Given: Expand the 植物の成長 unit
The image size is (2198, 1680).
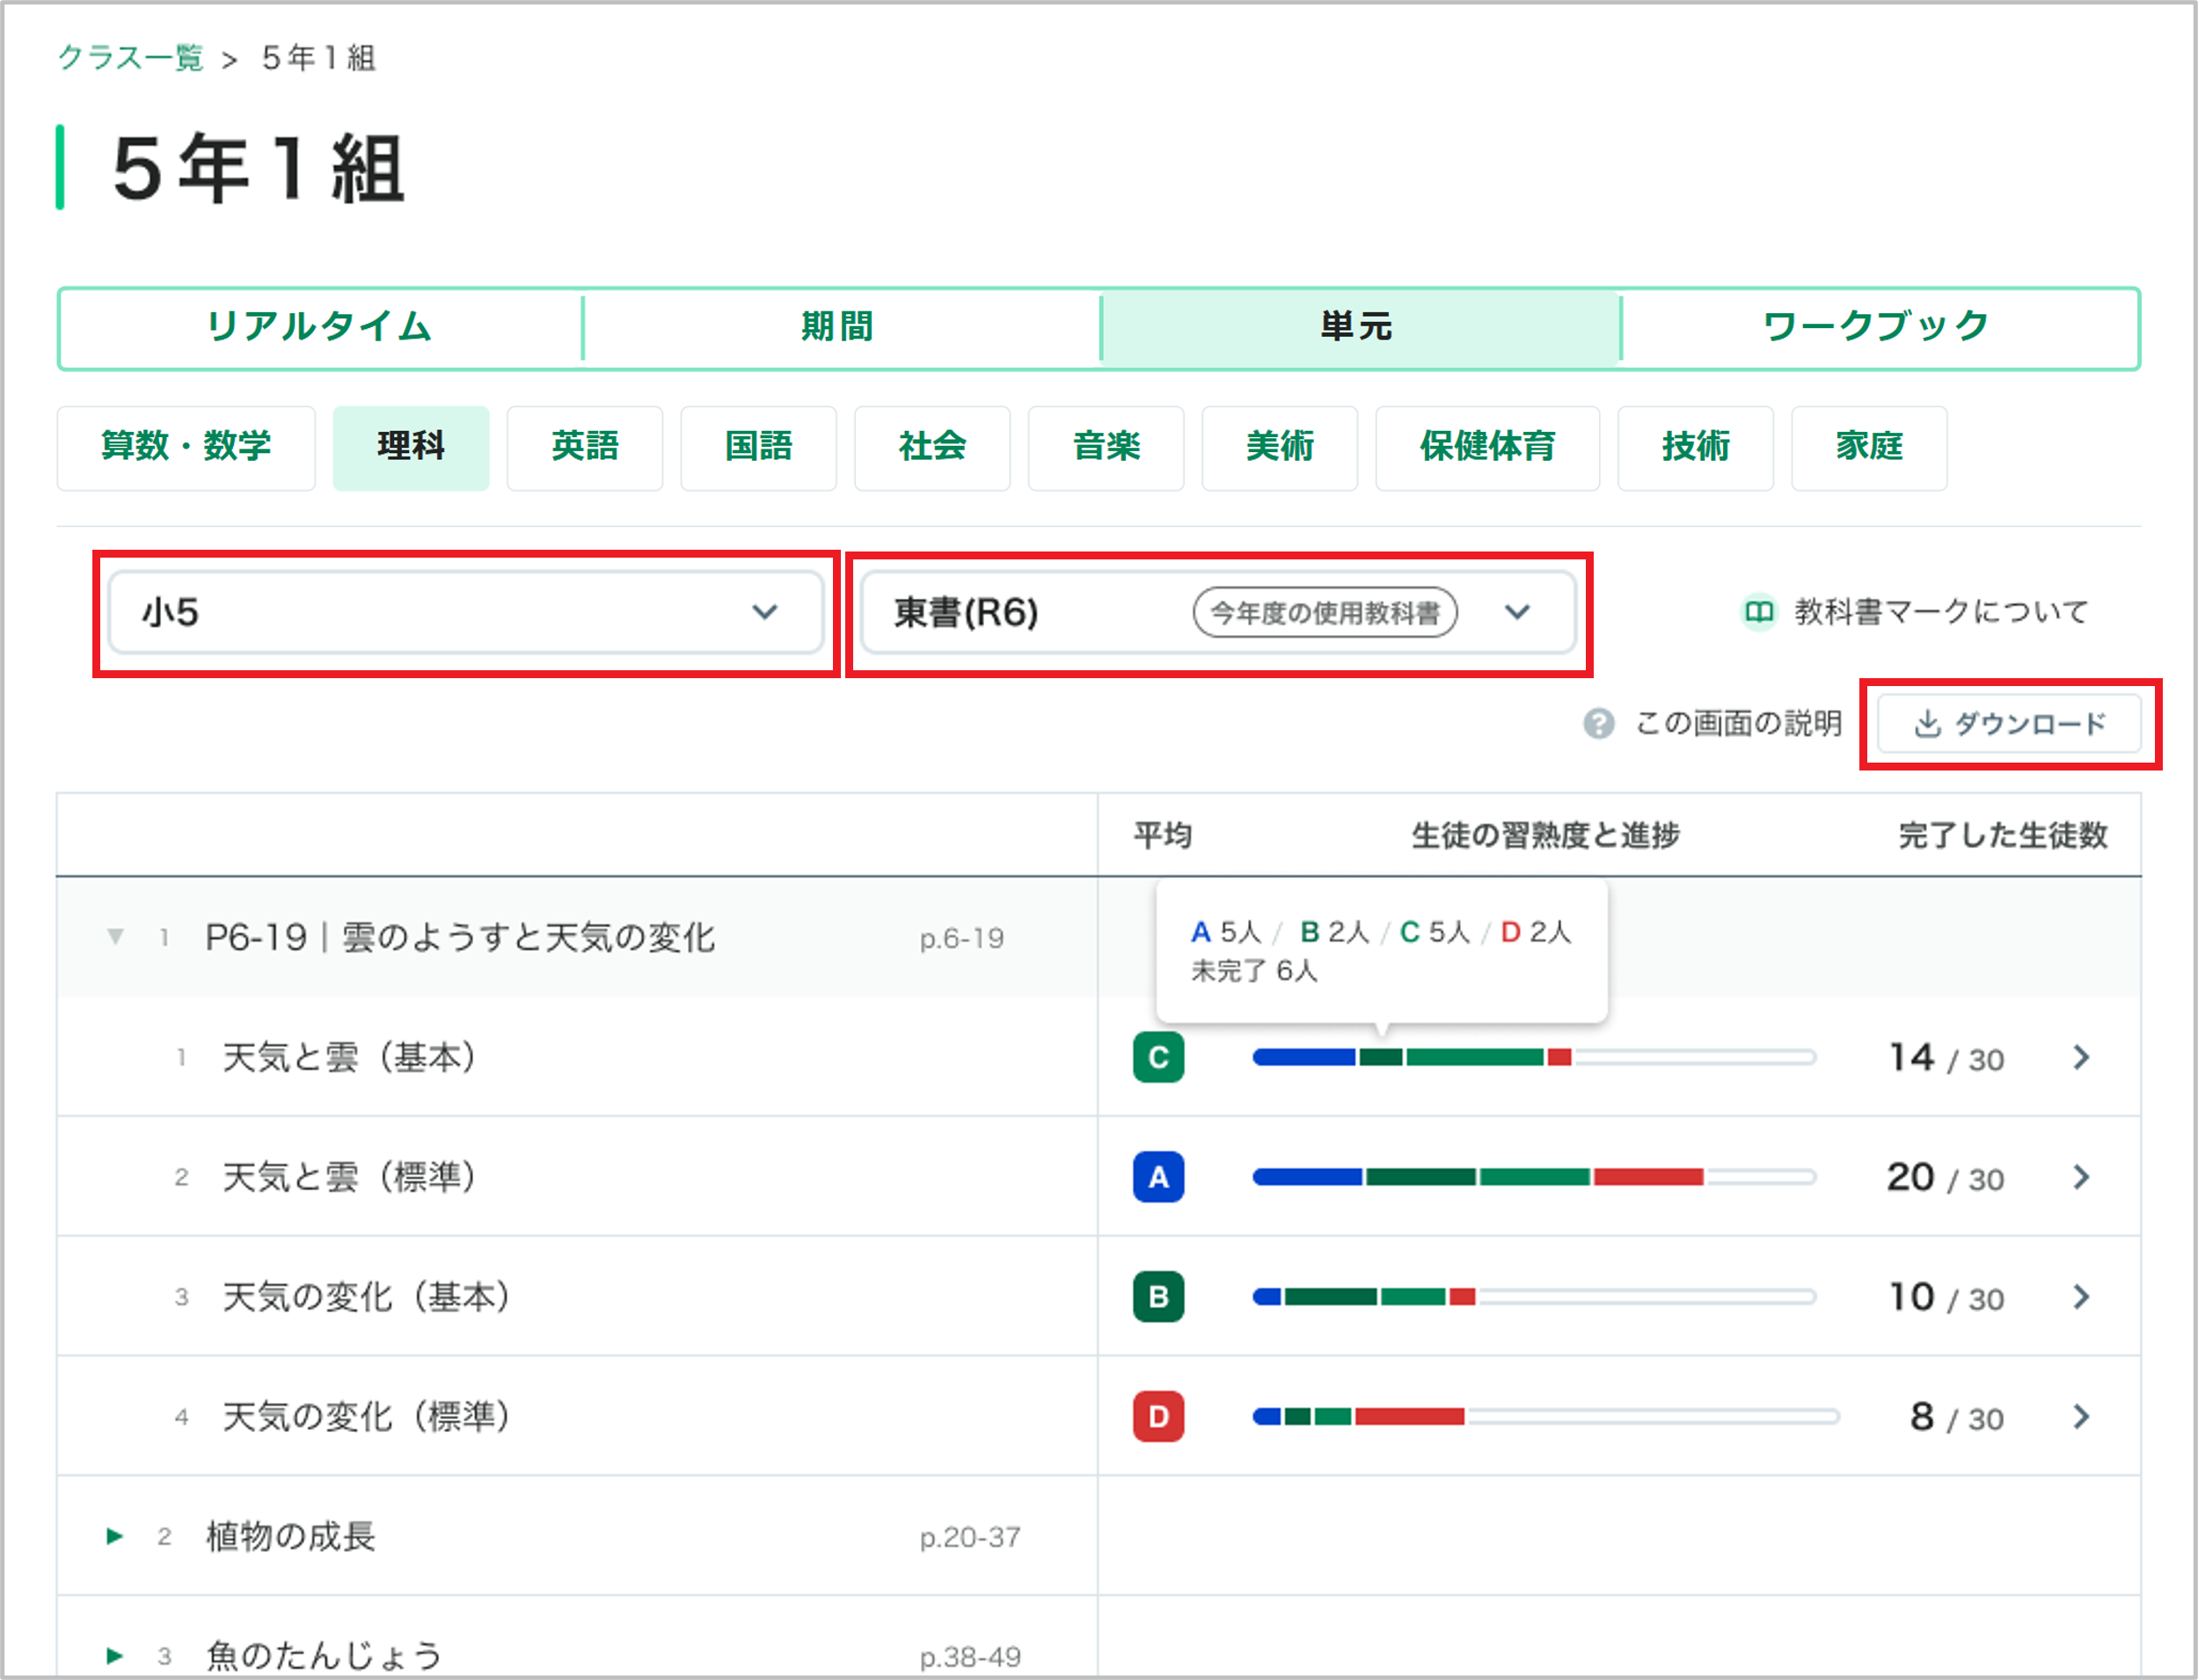Looking at the screenshot, I should pos(116,1536).
